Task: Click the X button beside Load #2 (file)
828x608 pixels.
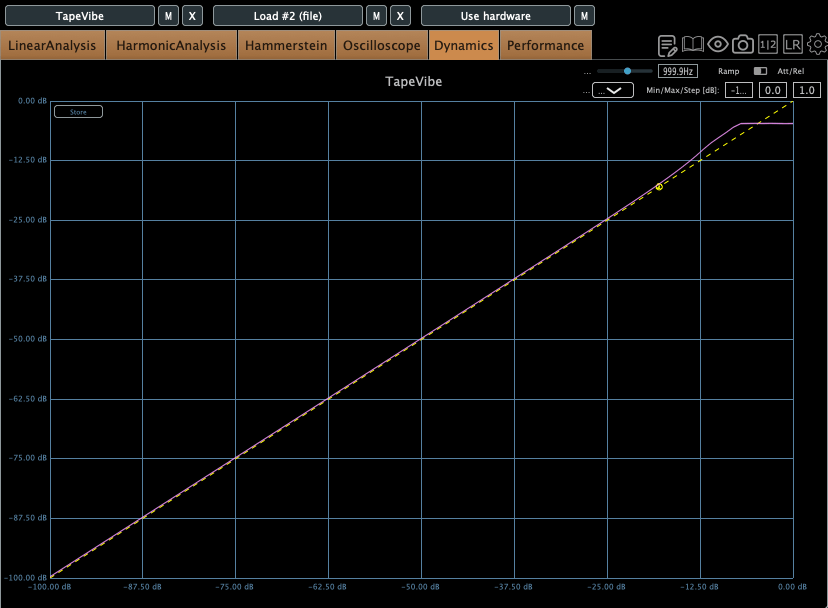Action: tap(400, 16)
